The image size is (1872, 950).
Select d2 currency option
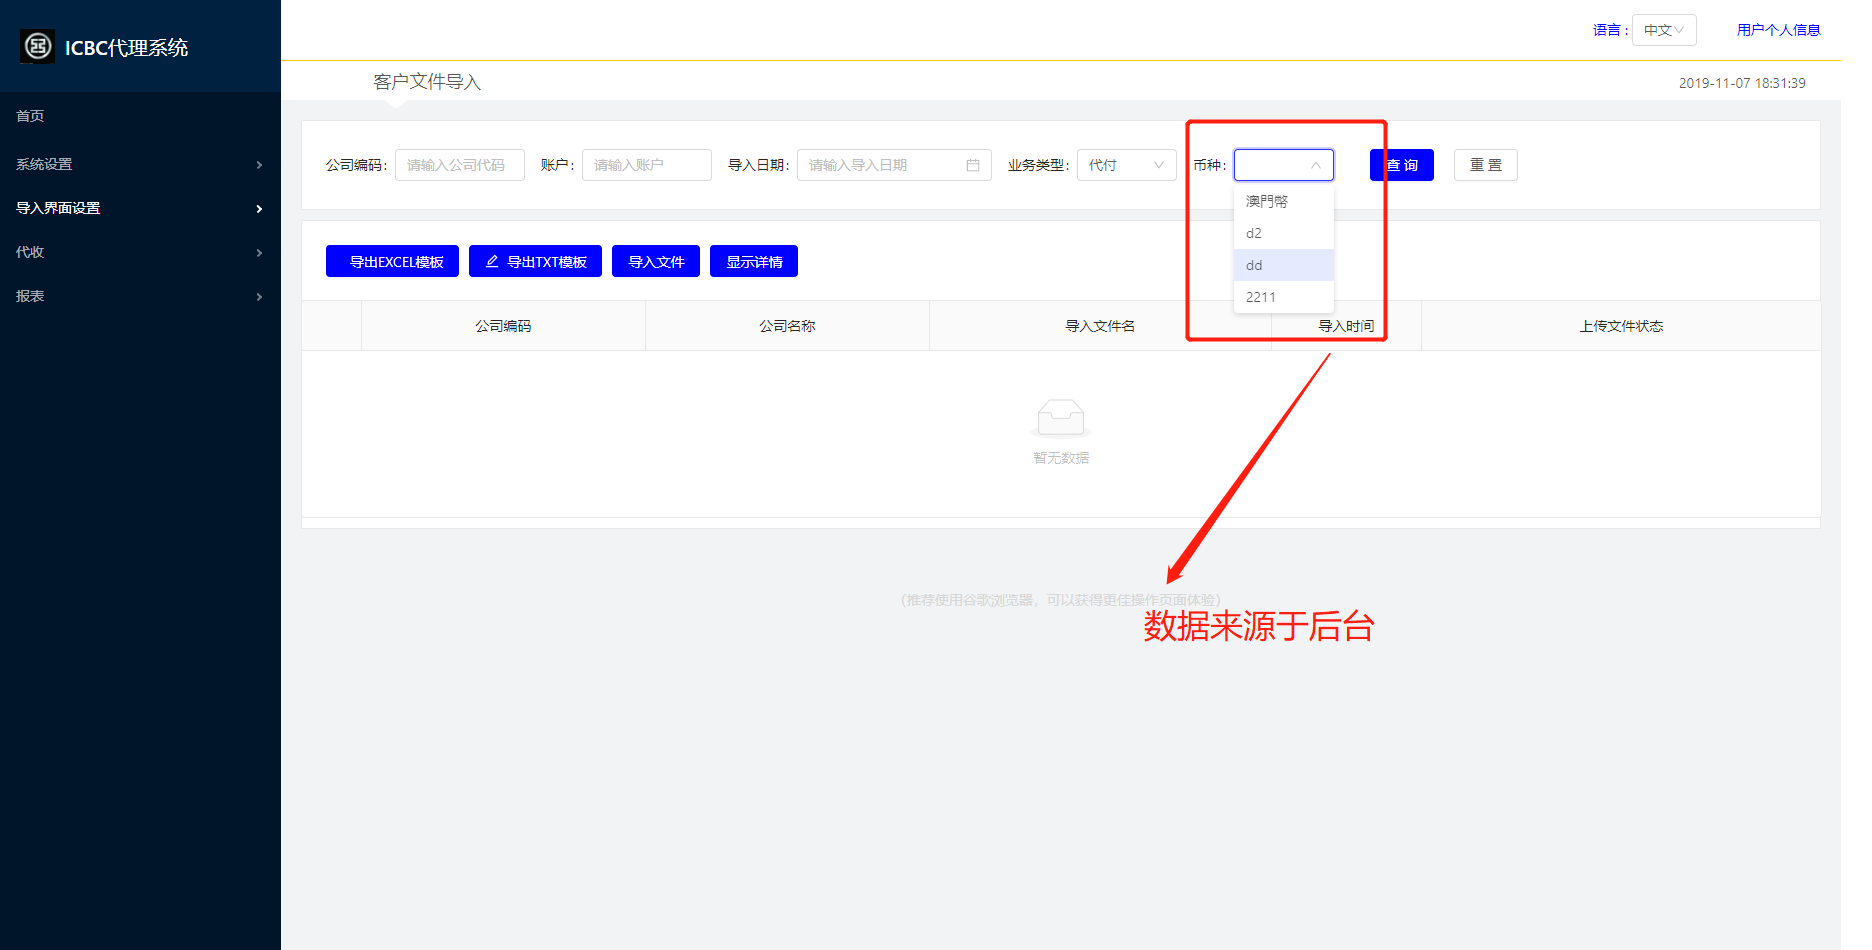1284,233
